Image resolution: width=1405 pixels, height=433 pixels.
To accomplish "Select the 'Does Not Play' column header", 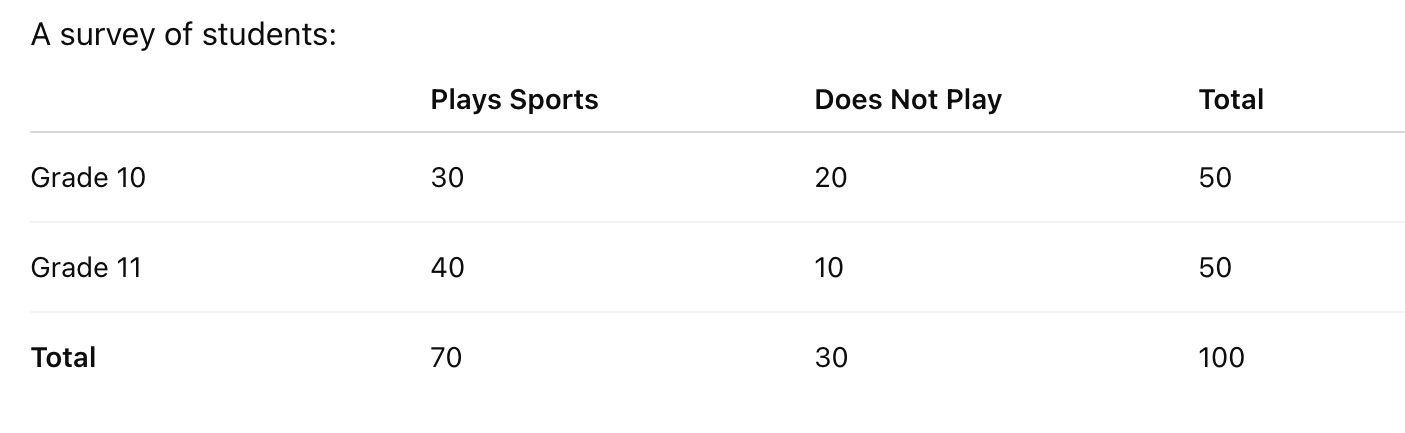I will tap(908, 100).
